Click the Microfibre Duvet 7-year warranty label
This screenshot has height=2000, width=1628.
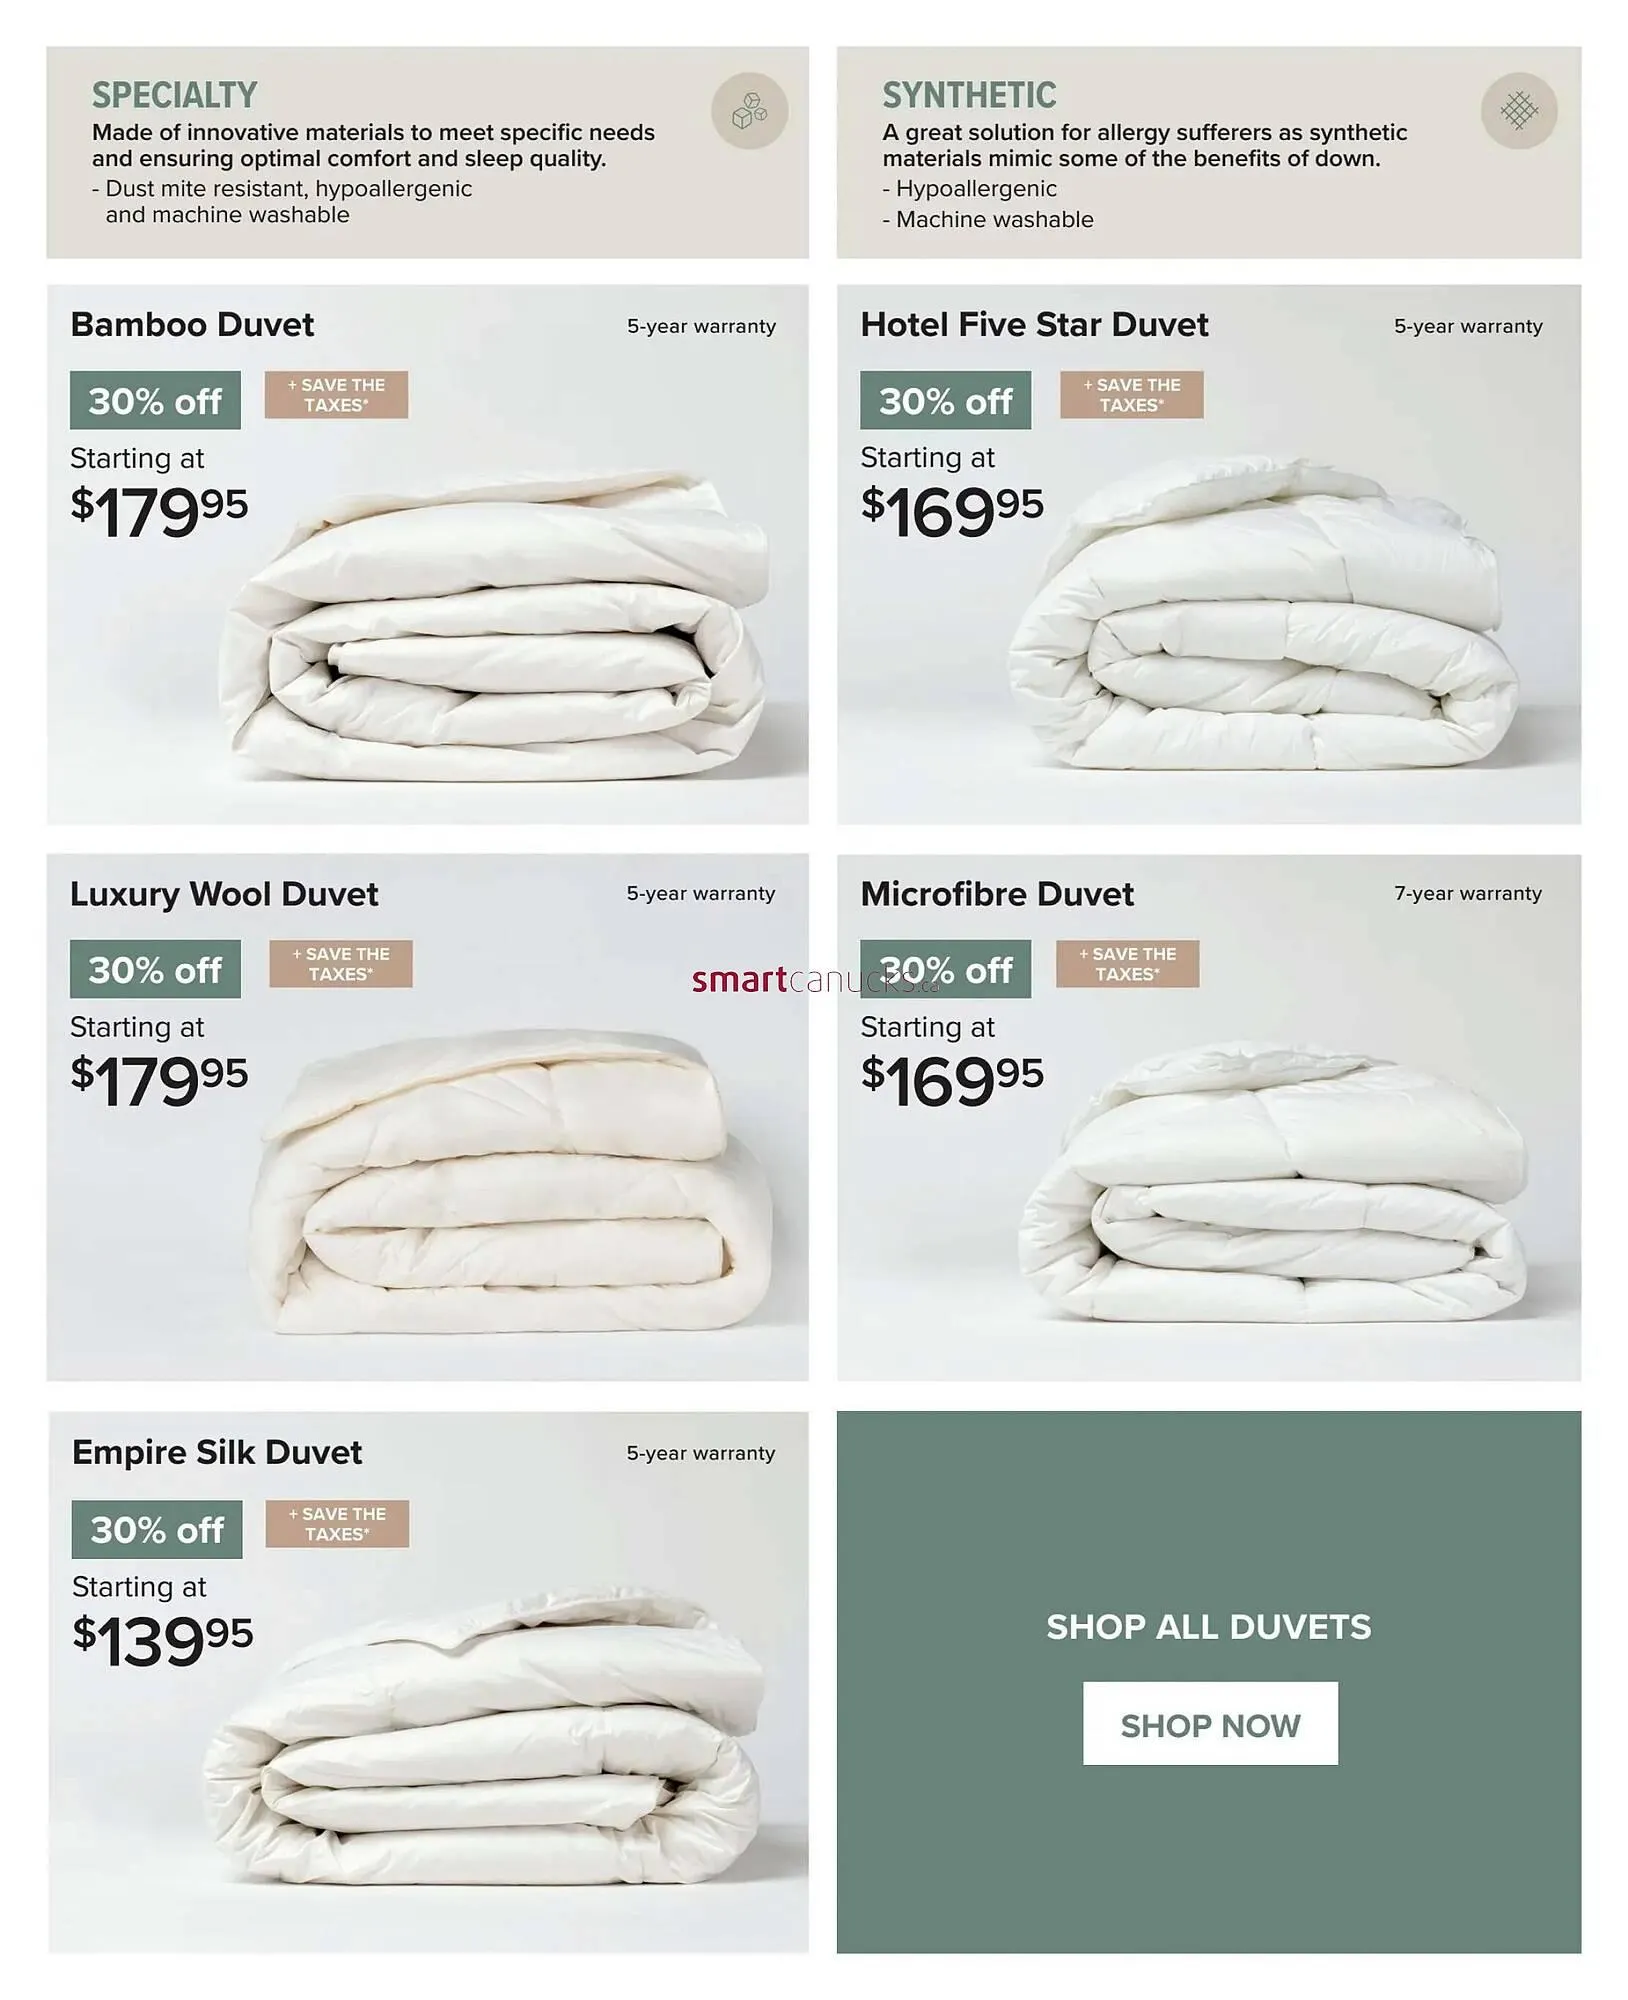point(1468,894)
